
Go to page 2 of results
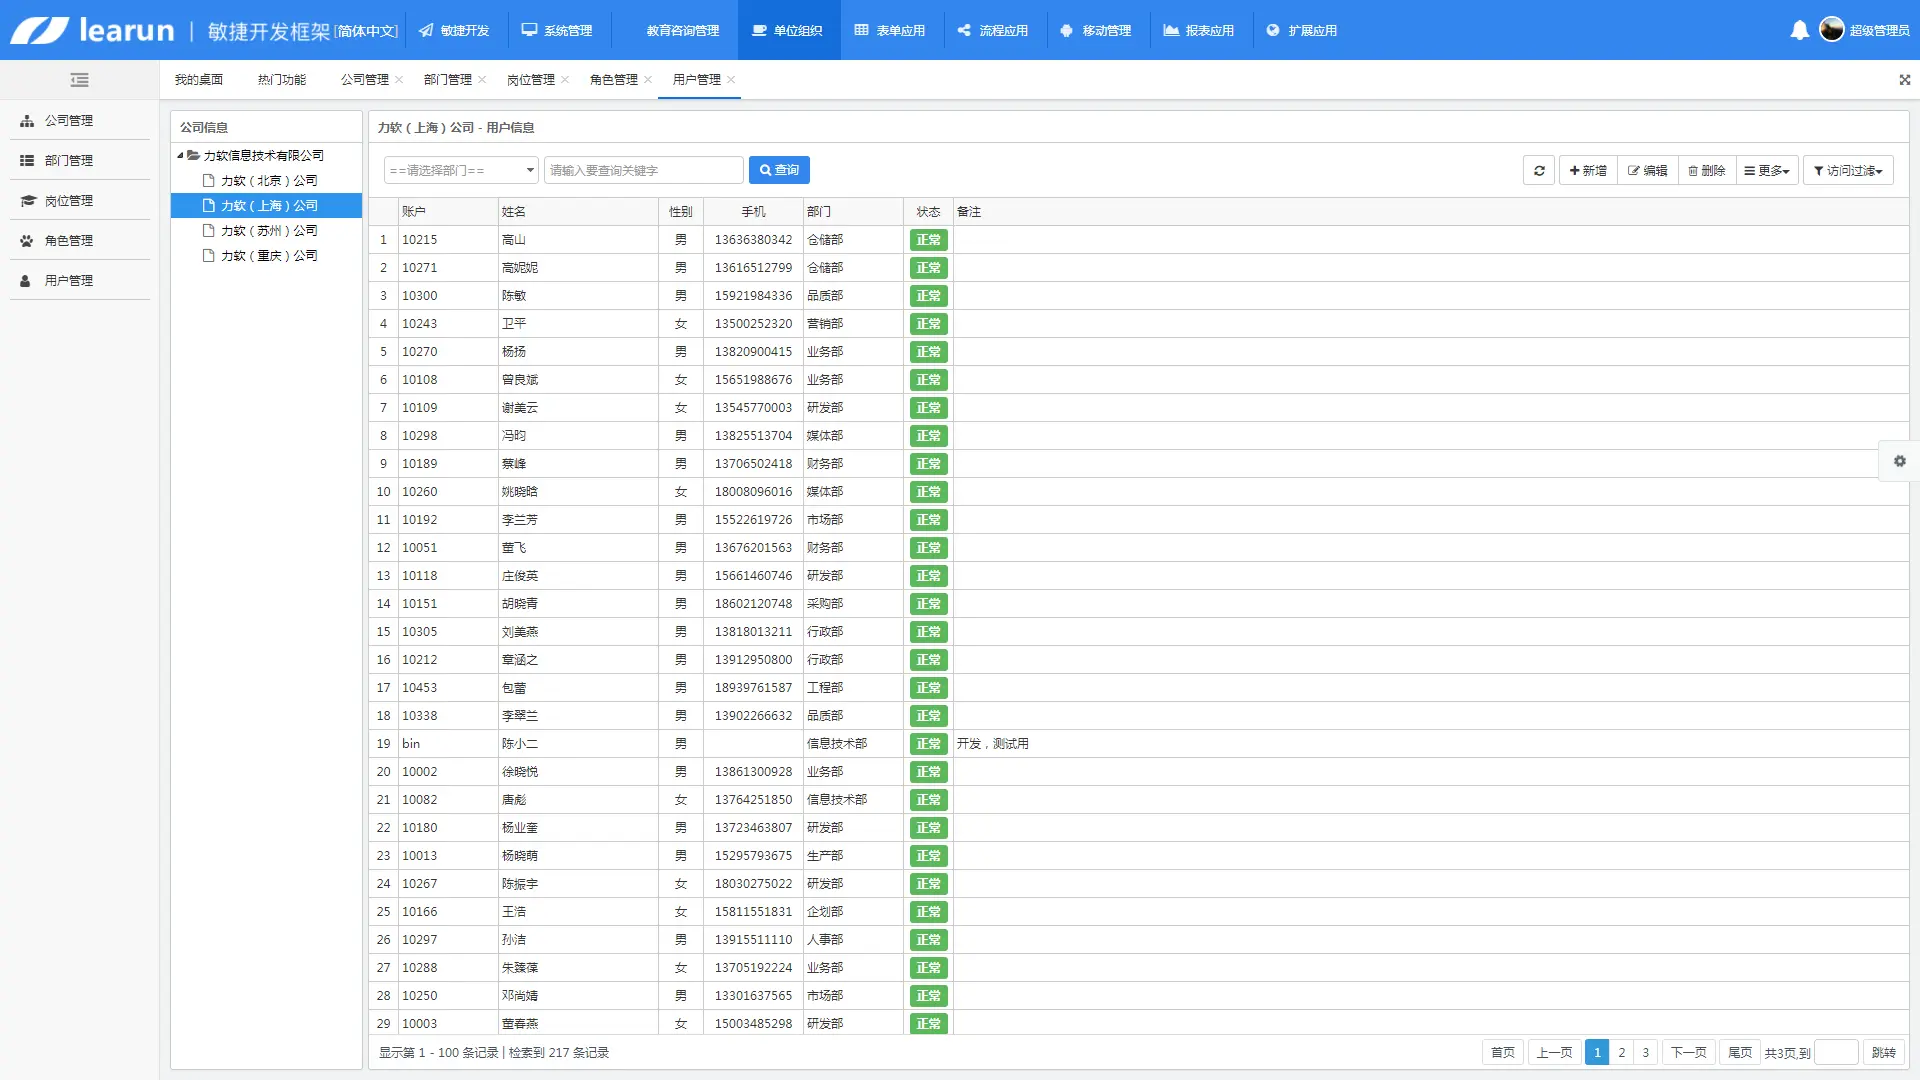[x=1621, y=1053]
